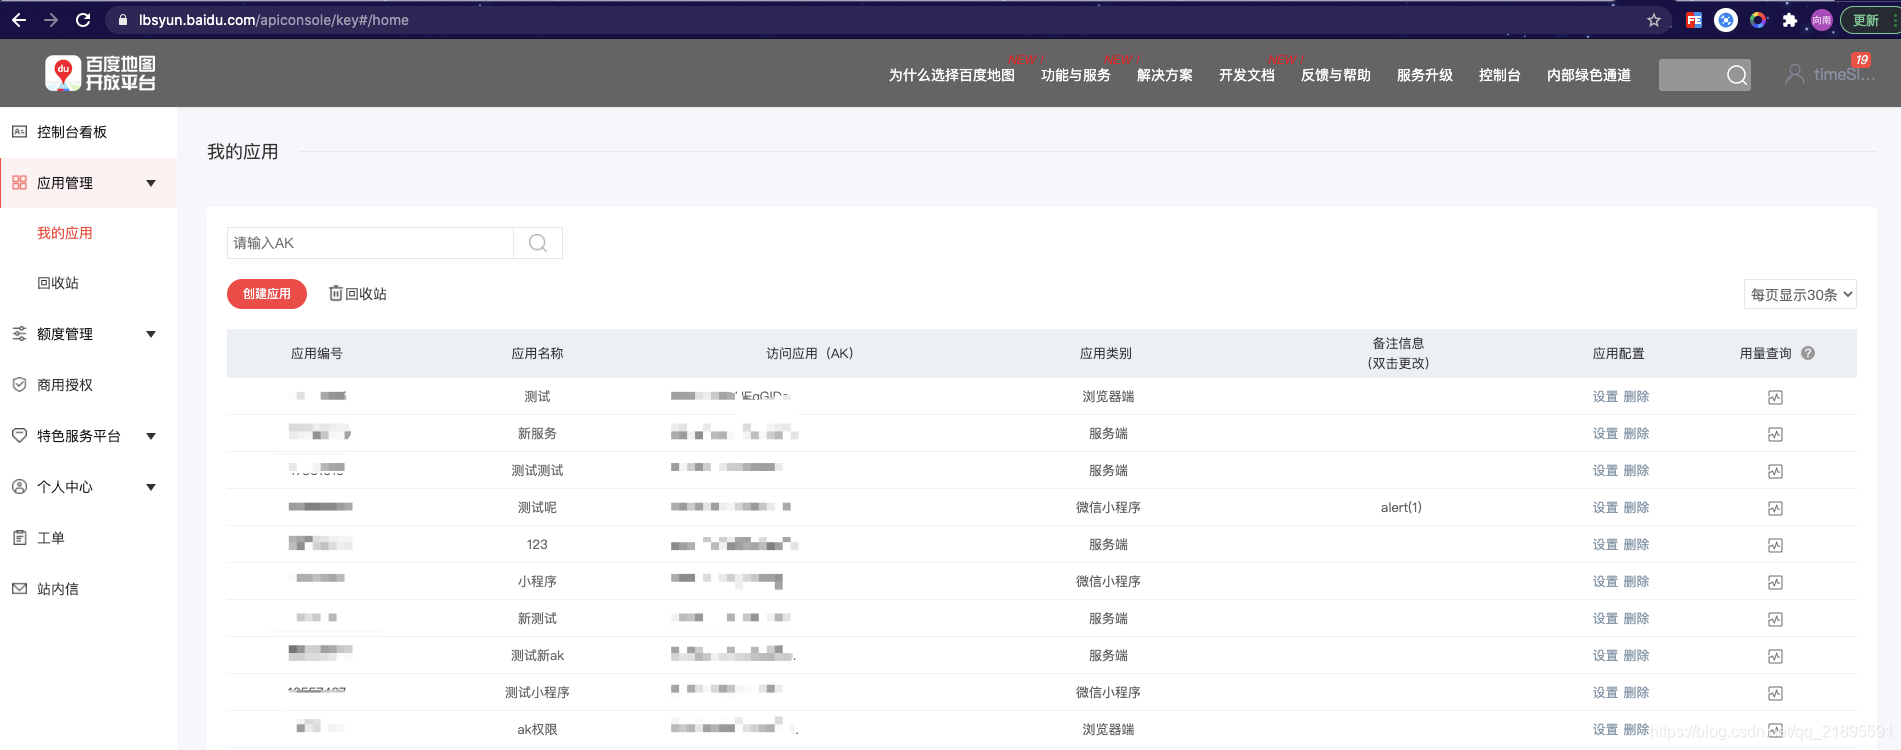
Task: Open usage chart icon for 测试呢 app
Action: 1775,509
